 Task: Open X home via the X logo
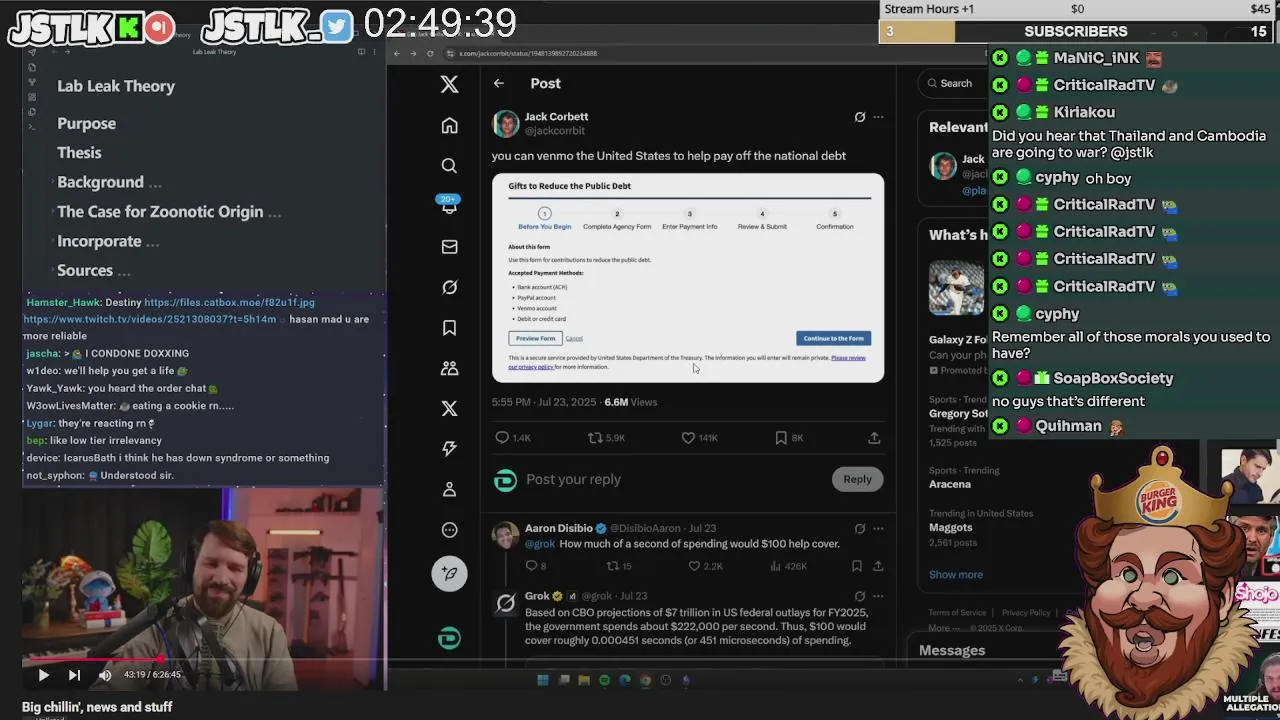tap(449, 84)
